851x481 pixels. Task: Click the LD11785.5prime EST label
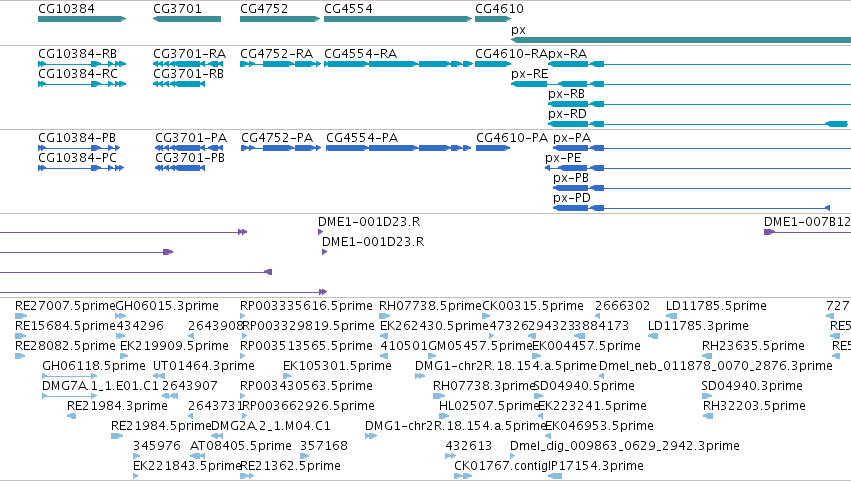coord(716,306)
